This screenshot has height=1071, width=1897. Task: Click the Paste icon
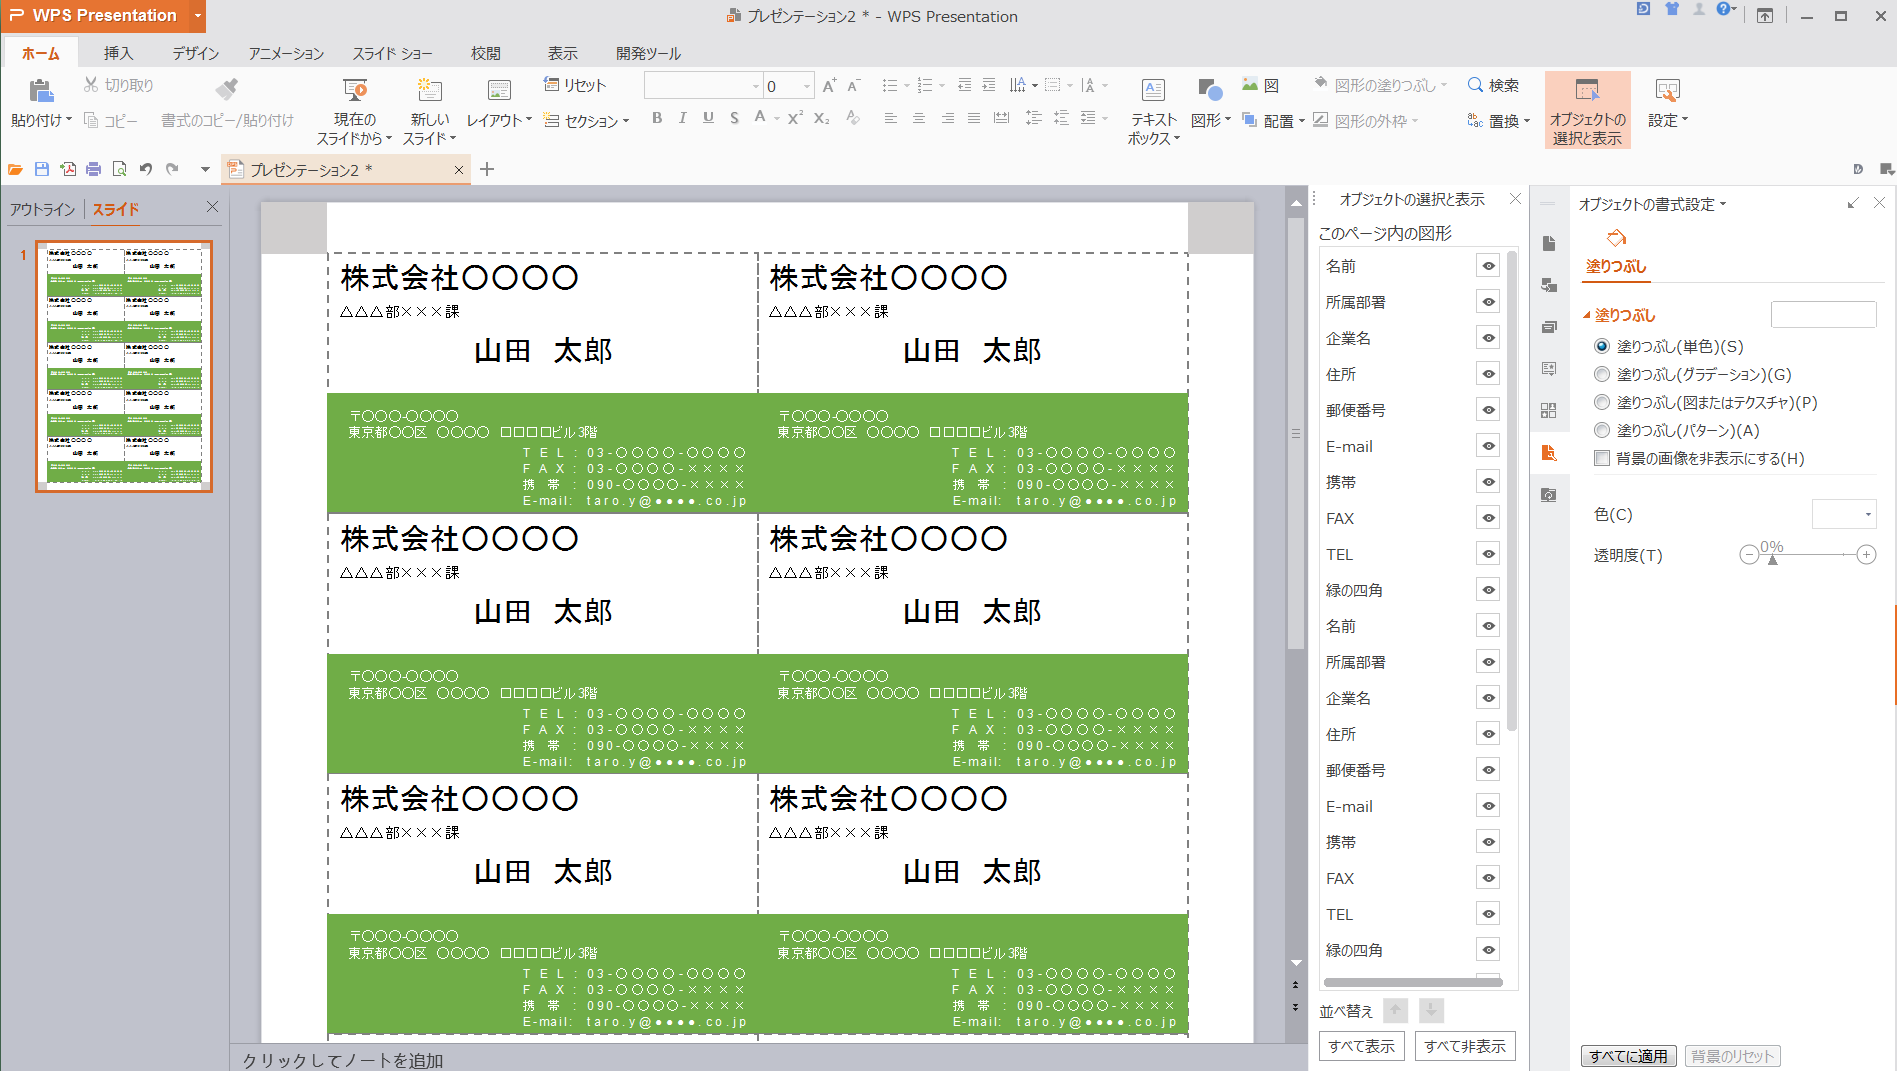click(41, 91)
